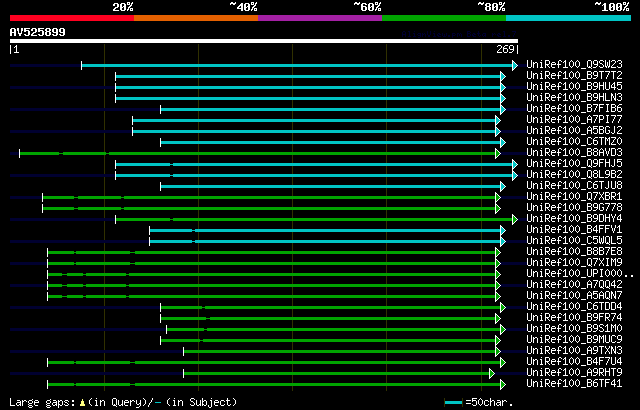Image resolution: width=640 pixels, height=410 pixels.
Task: Select hit label UniRef100_B9HLN3
Action: pyautogui.click(x=574, y=98)
